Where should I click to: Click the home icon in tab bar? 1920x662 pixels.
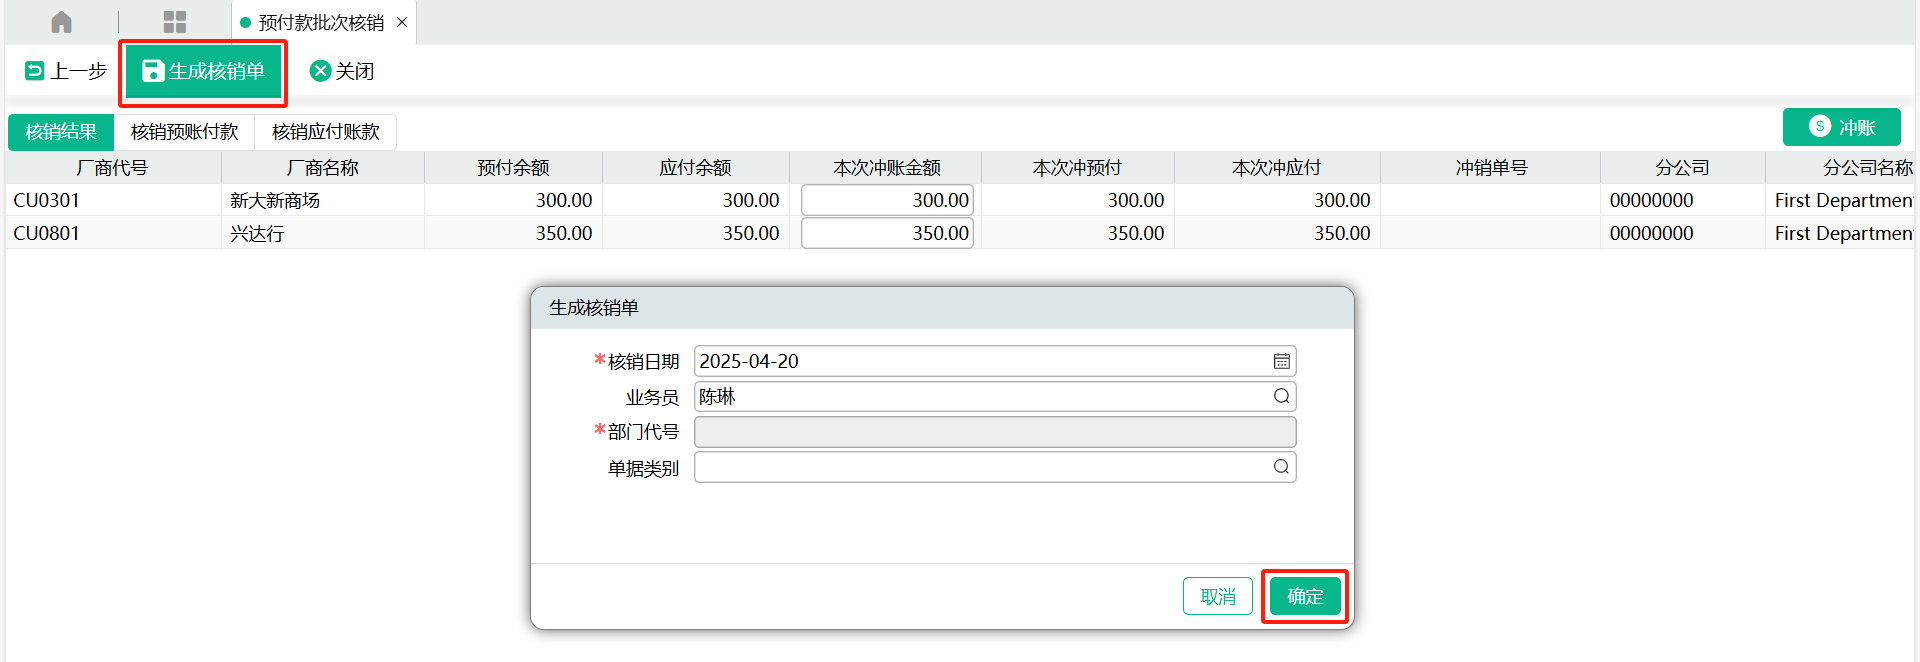pyautogui.click(x=61, y=22)
